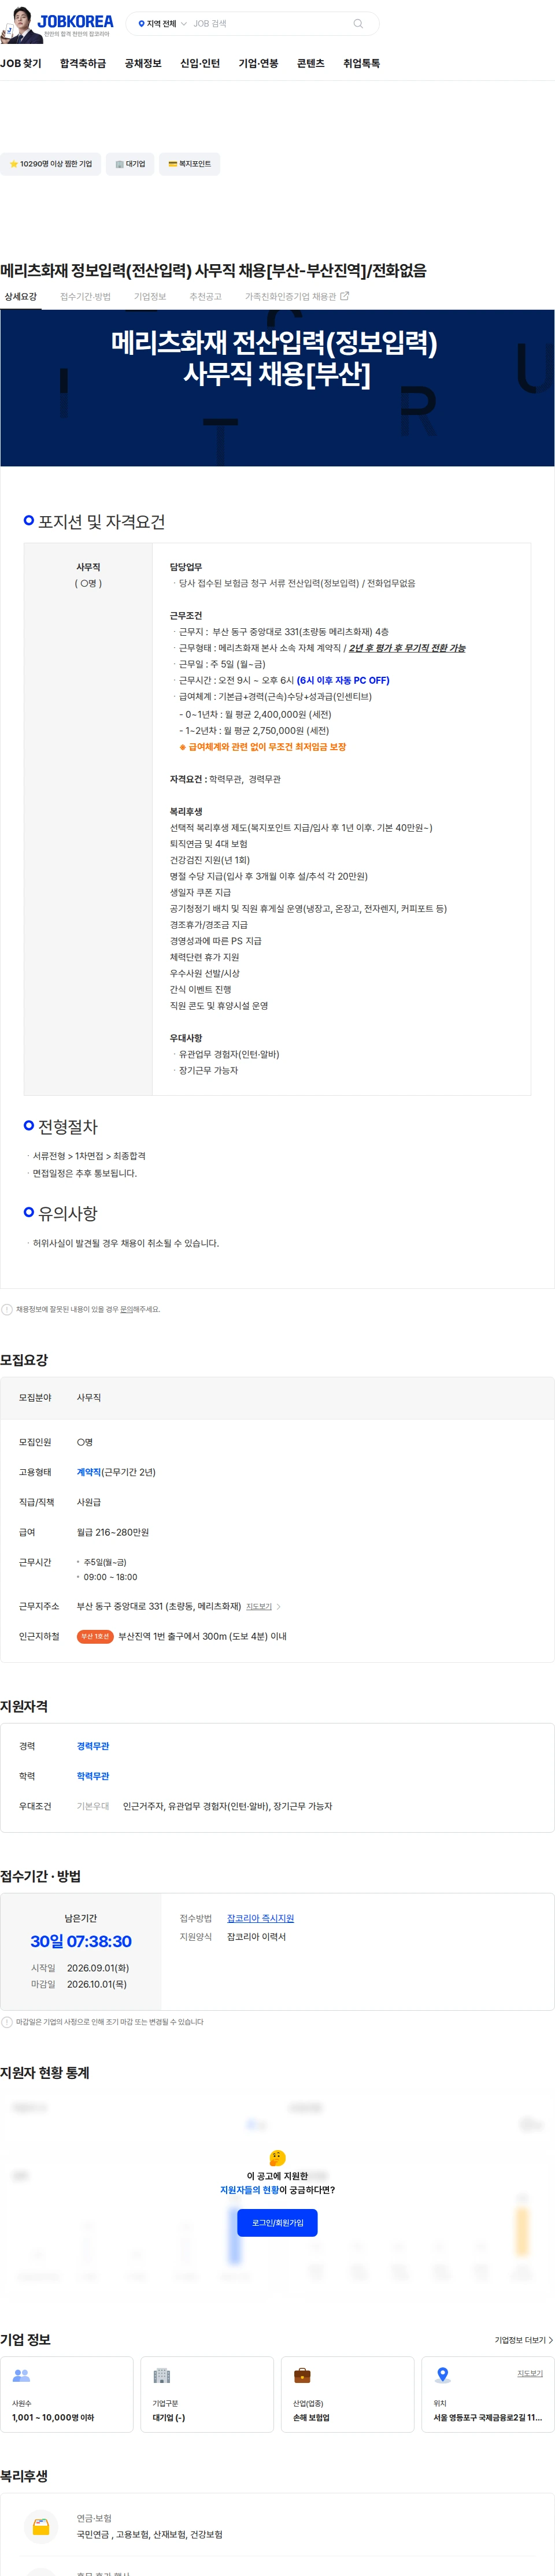Click the 월급 216~280만원 salary text
The image size is (555, 2576).
pos(113,1532)
